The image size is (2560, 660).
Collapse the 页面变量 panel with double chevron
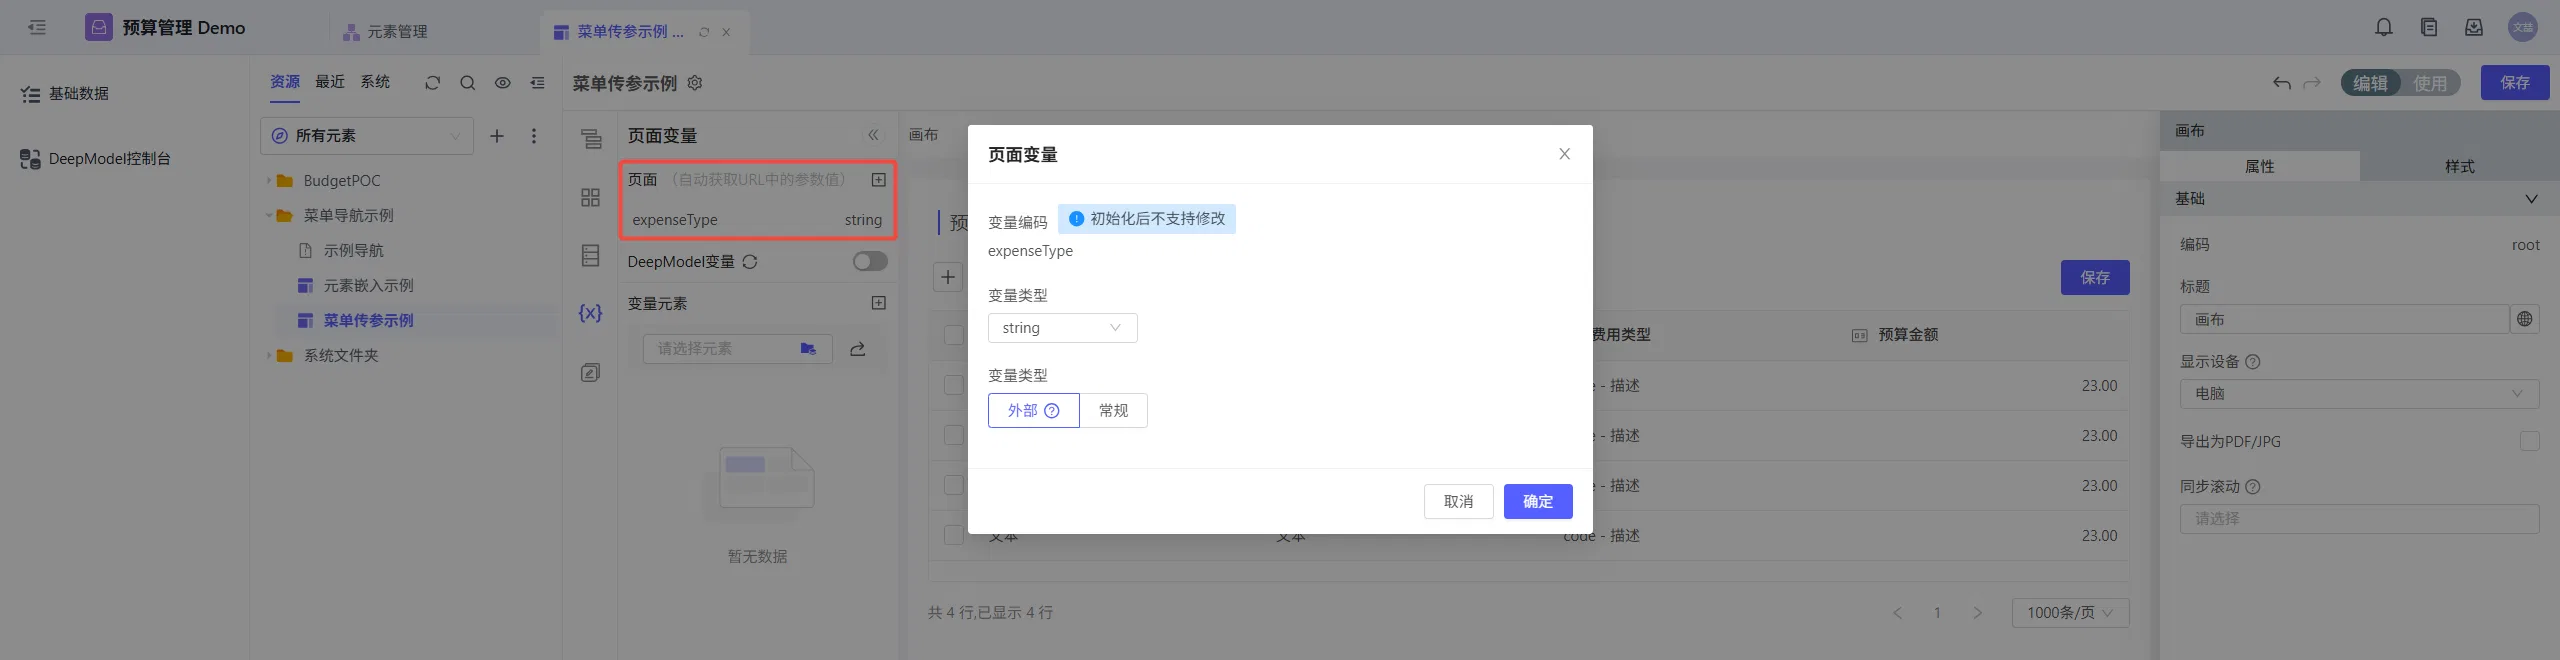pyautogui.click(x=873, y=135)
